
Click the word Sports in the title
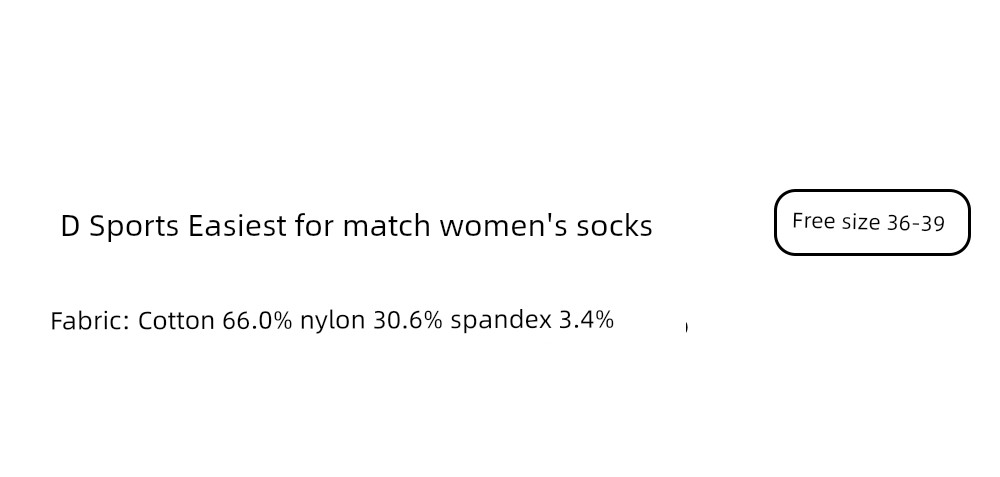134,227
